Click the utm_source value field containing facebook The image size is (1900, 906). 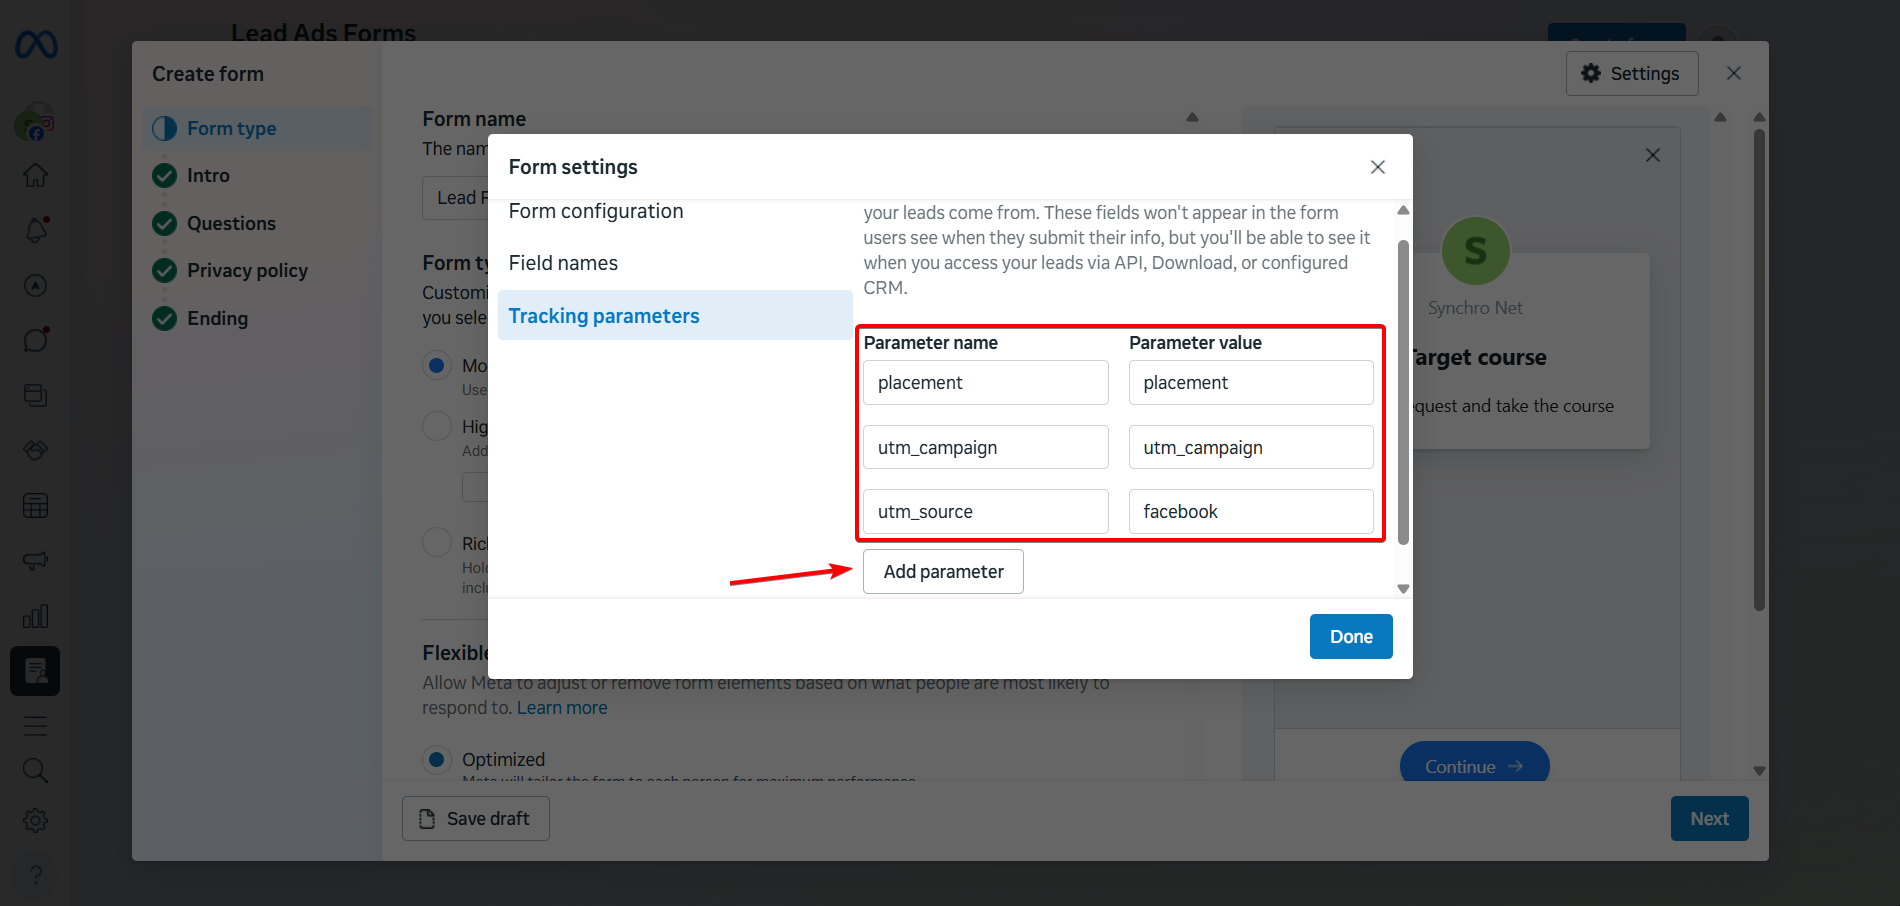[1250, 512]
